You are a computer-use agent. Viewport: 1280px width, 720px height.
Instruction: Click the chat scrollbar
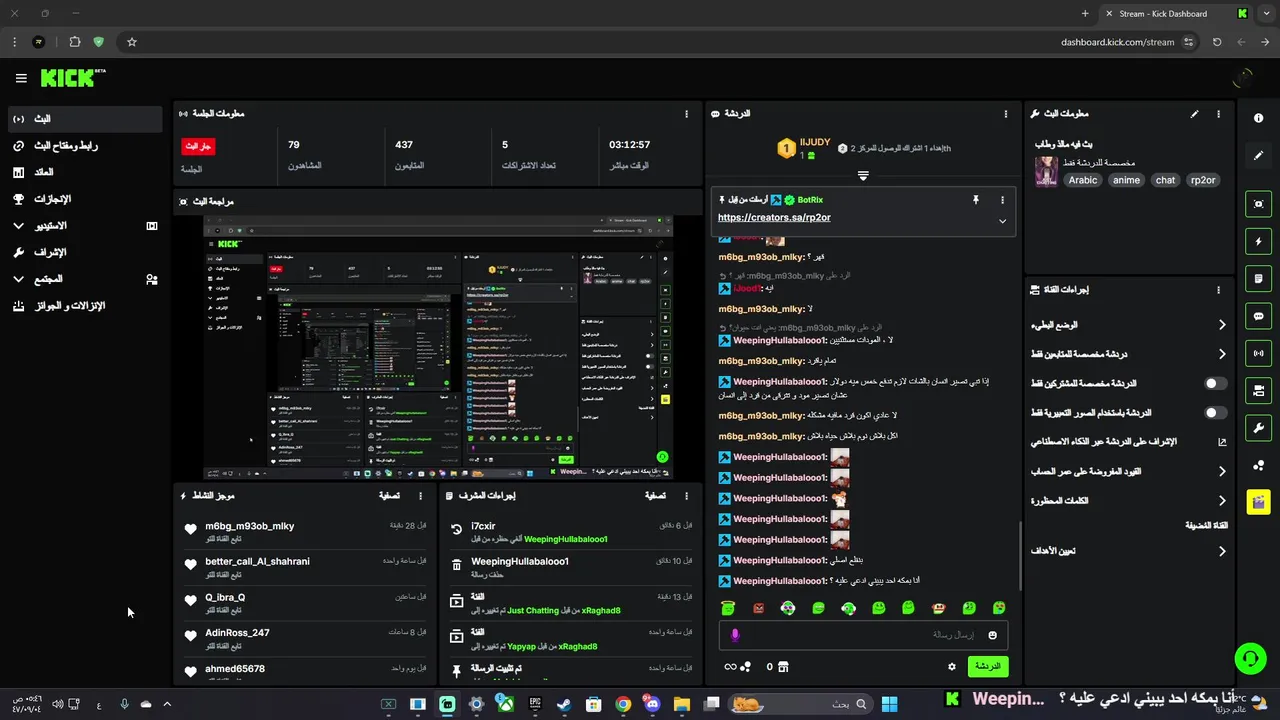[x=1019, y=556]
